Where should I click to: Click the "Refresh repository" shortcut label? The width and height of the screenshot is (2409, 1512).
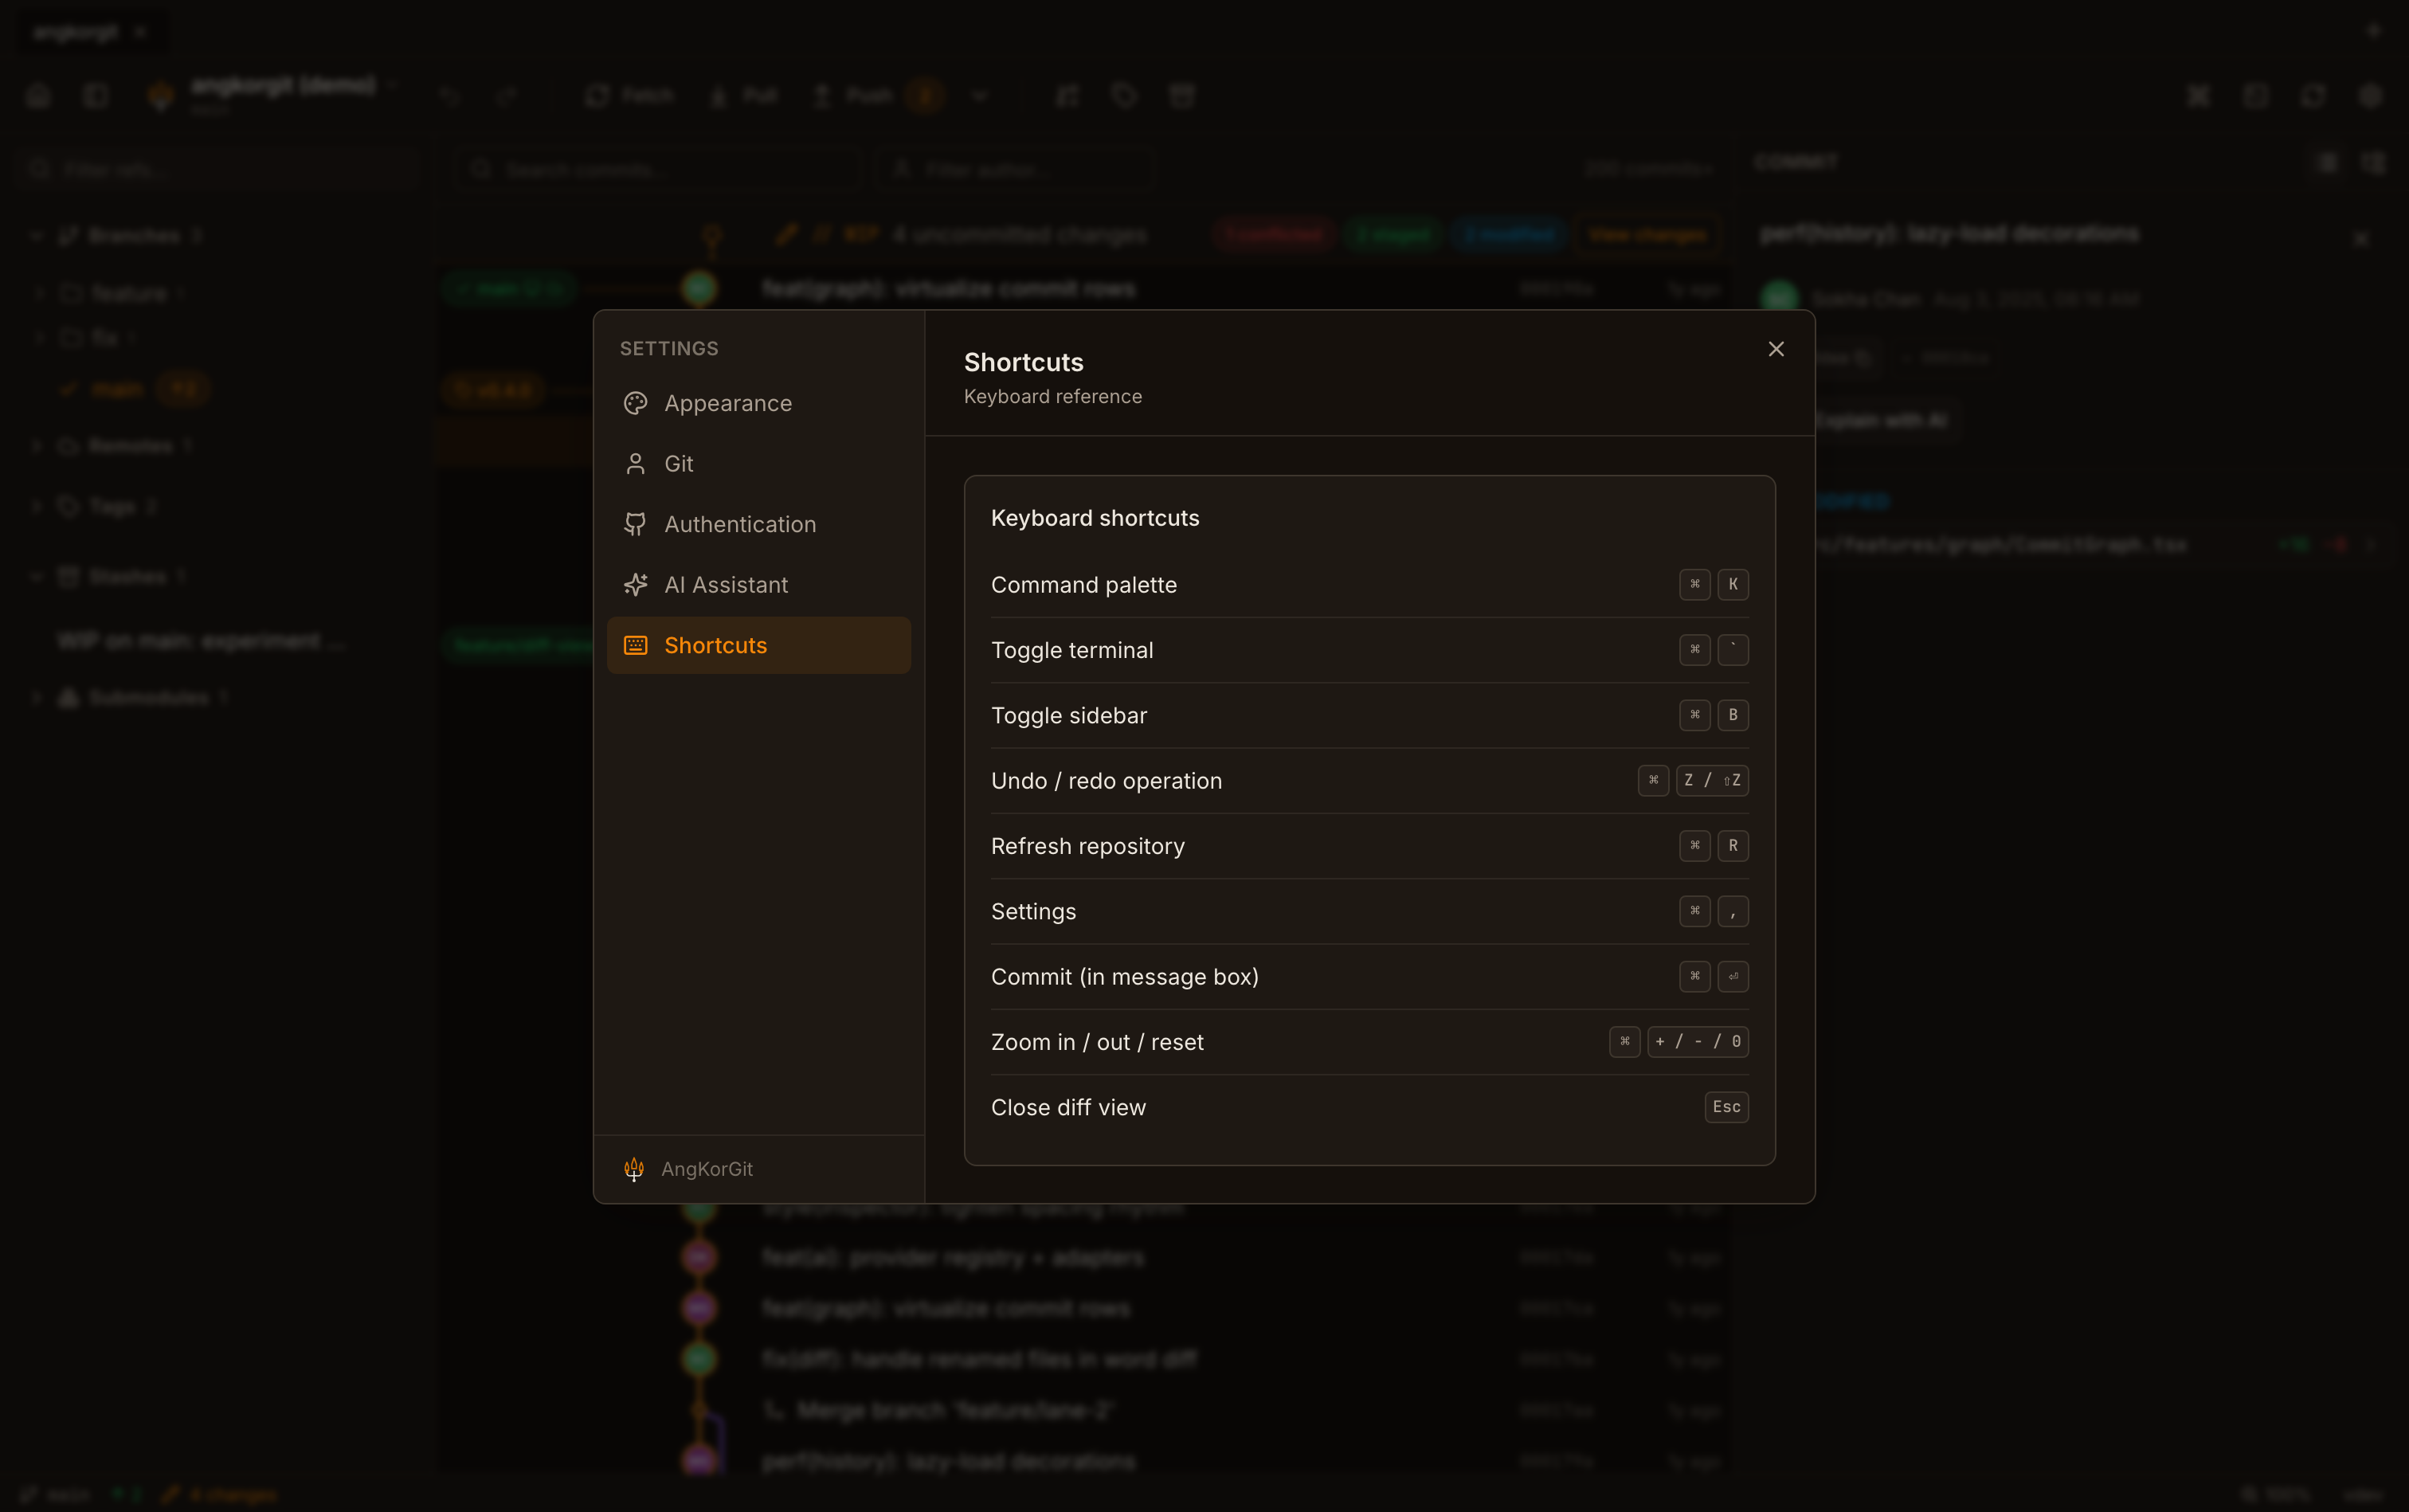[1088, 846]
